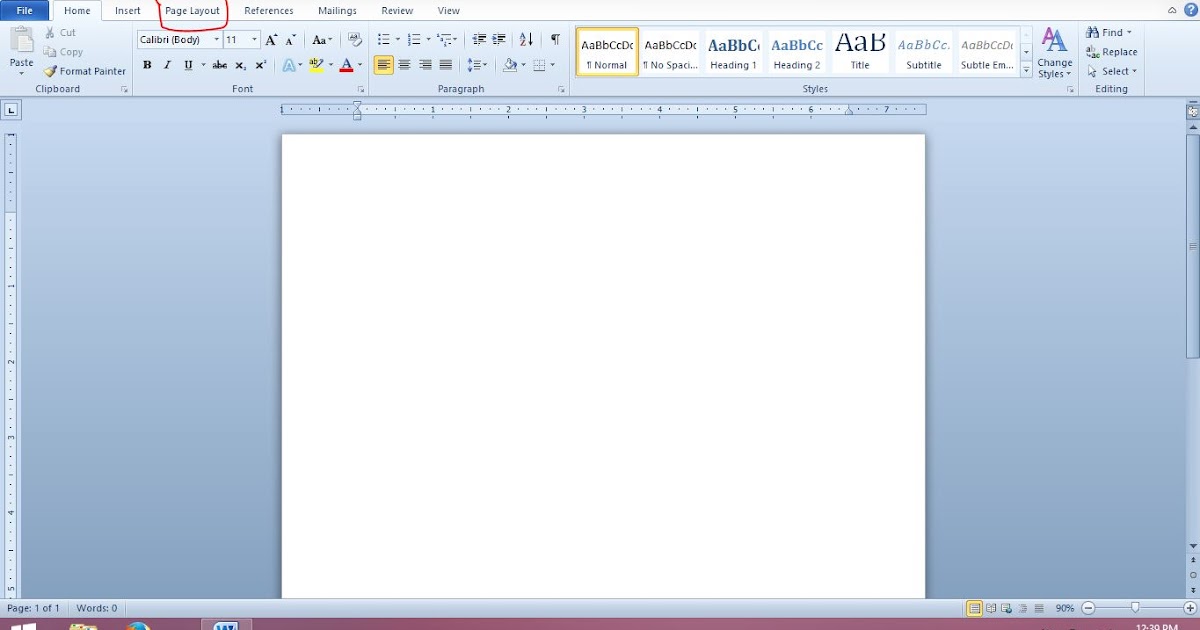Activate the Format Painter
The width and height of the screenshot is (1200, 630).
point(85,71)
